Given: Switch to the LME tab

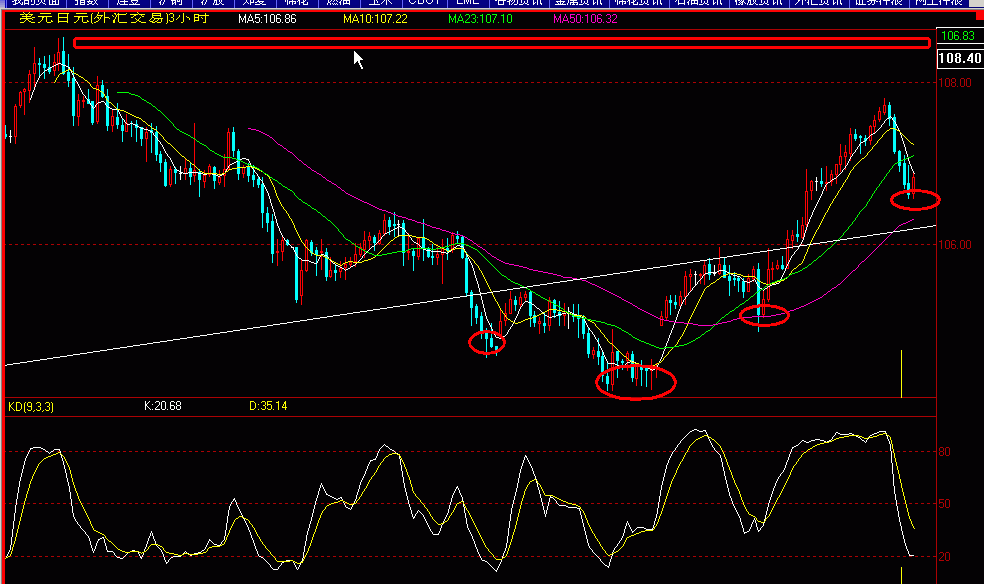Looking at the screenshot, I should (x=466, y=3).
